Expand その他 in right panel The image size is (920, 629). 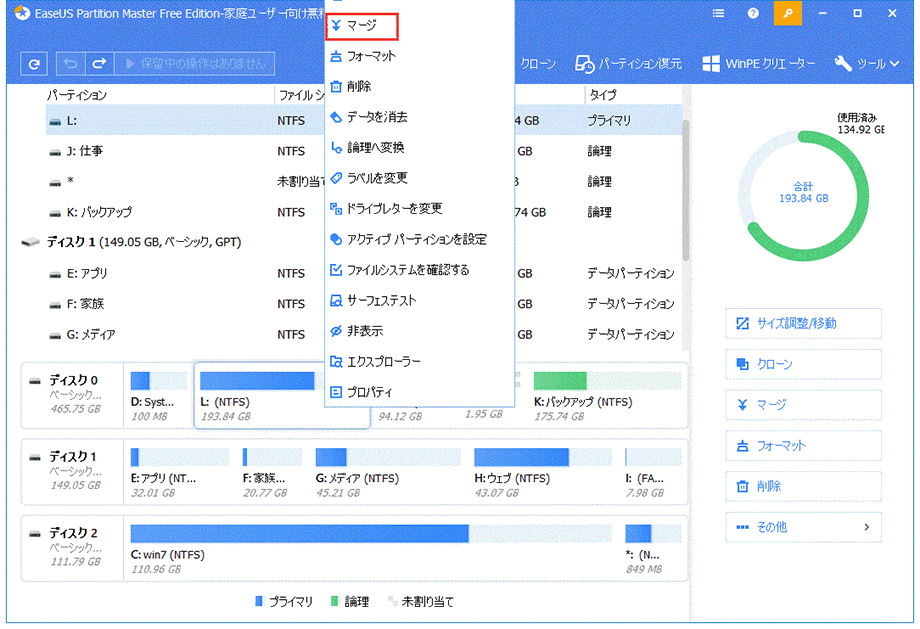click(x=803, y=527)
